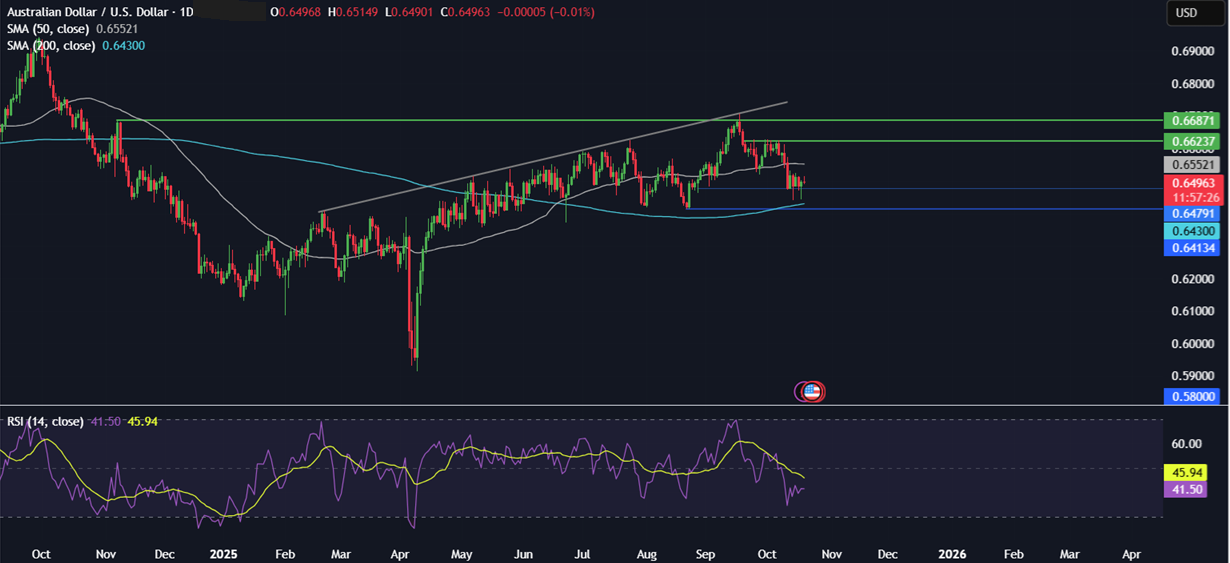The image size is (1230, 563).
Task: Click the gray ascending trendline on chart
Action: [x=550, y=160]
